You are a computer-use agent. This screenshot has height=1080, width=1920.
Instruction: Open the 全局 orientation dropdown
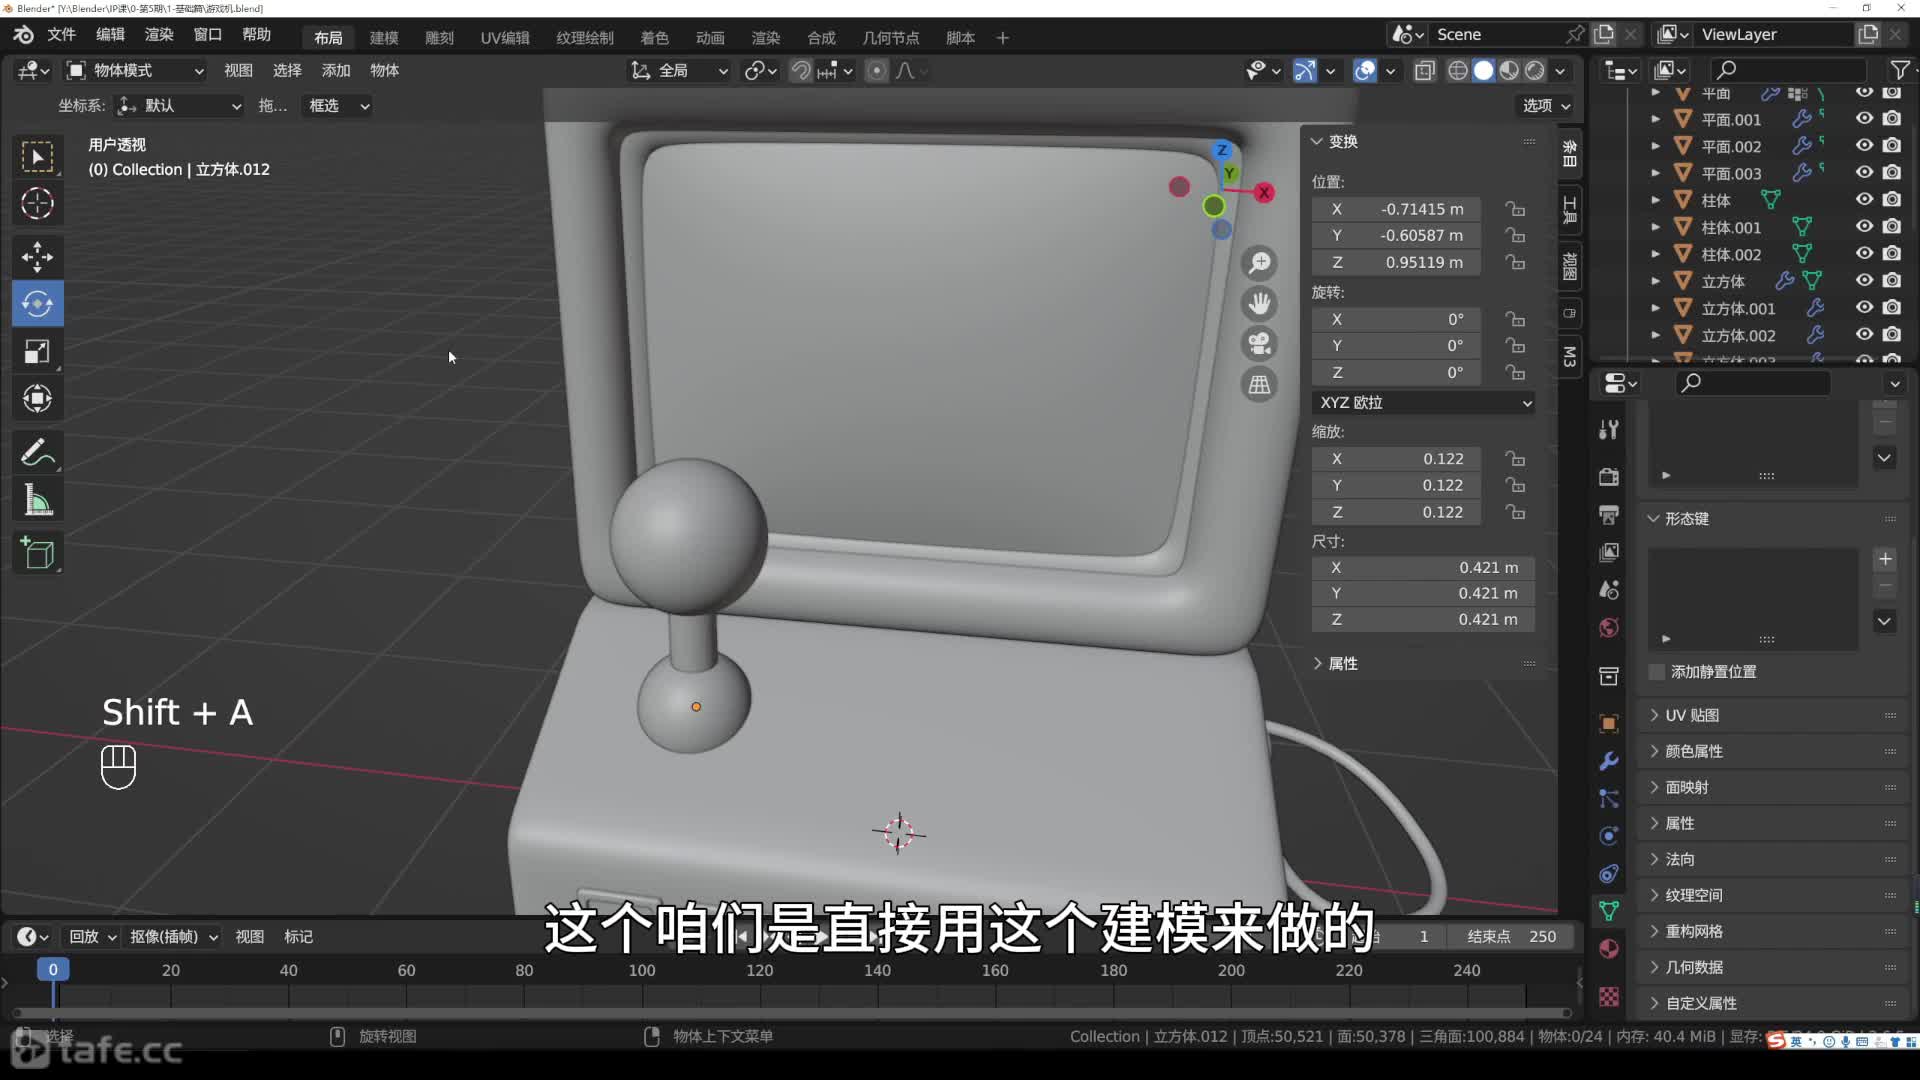click(x=678, y=70)
